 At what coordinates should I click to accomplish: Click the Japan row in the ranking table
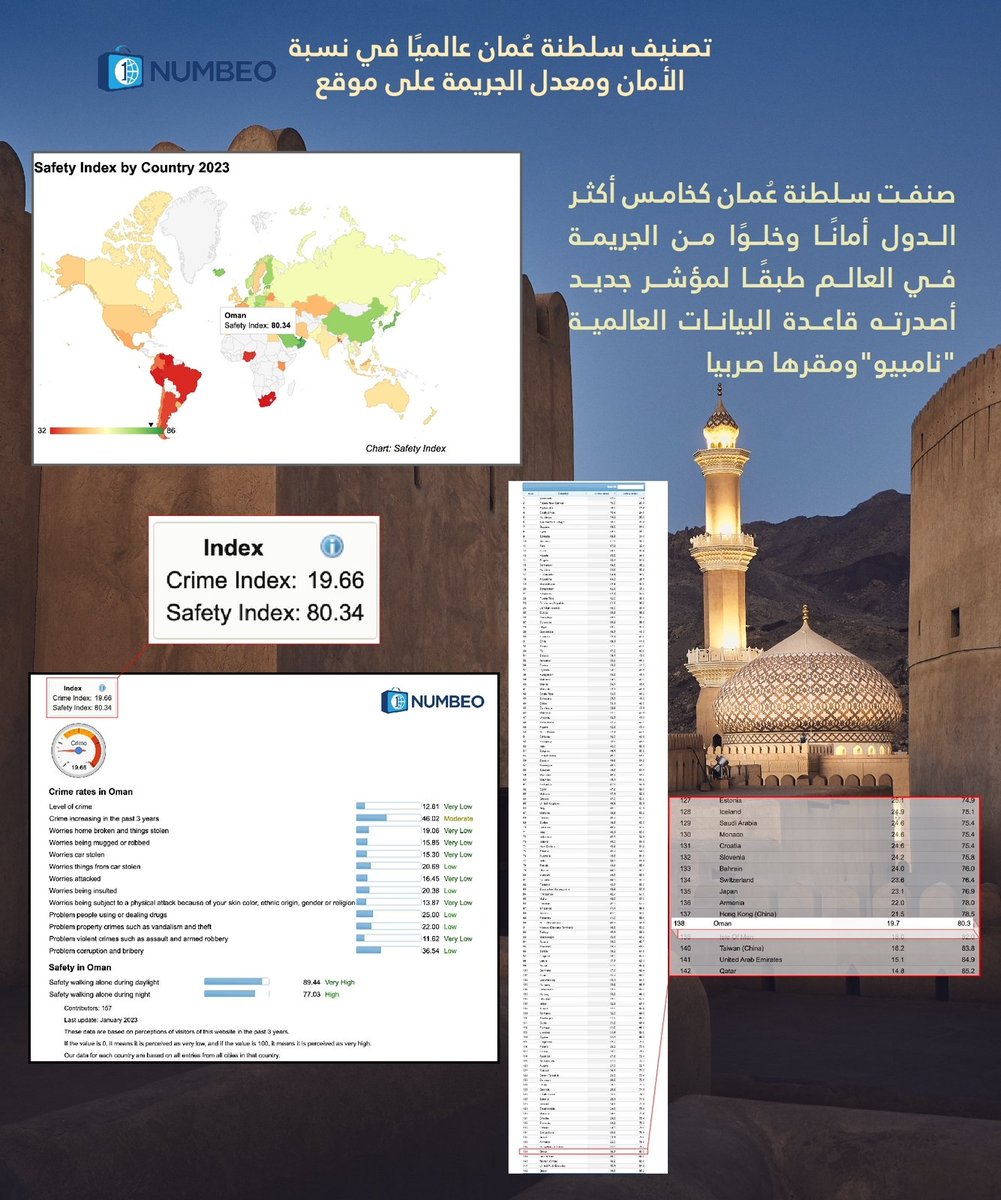[826, 891]
